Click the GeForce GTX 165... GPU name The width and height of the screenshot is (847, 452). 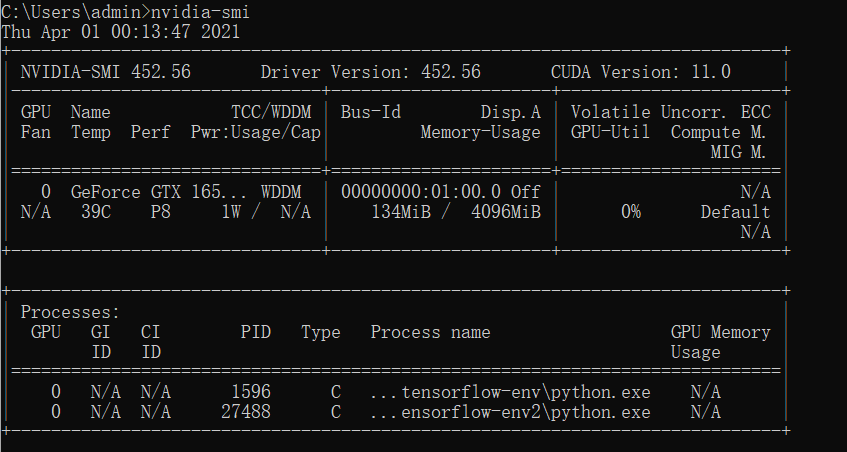coord(159,192)
